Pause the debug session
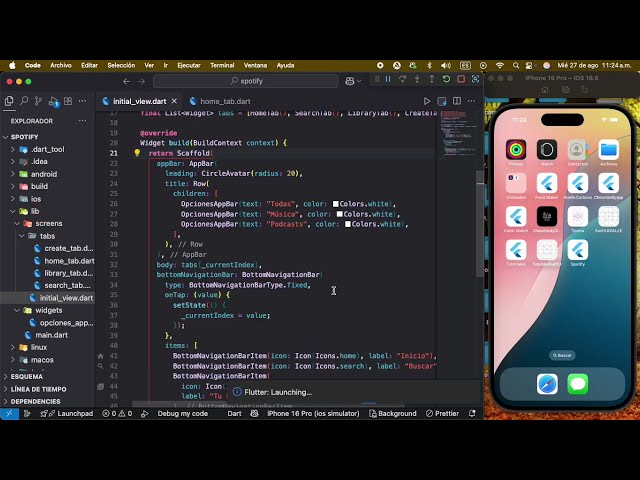The image size is (640, 480). point(388,79)
